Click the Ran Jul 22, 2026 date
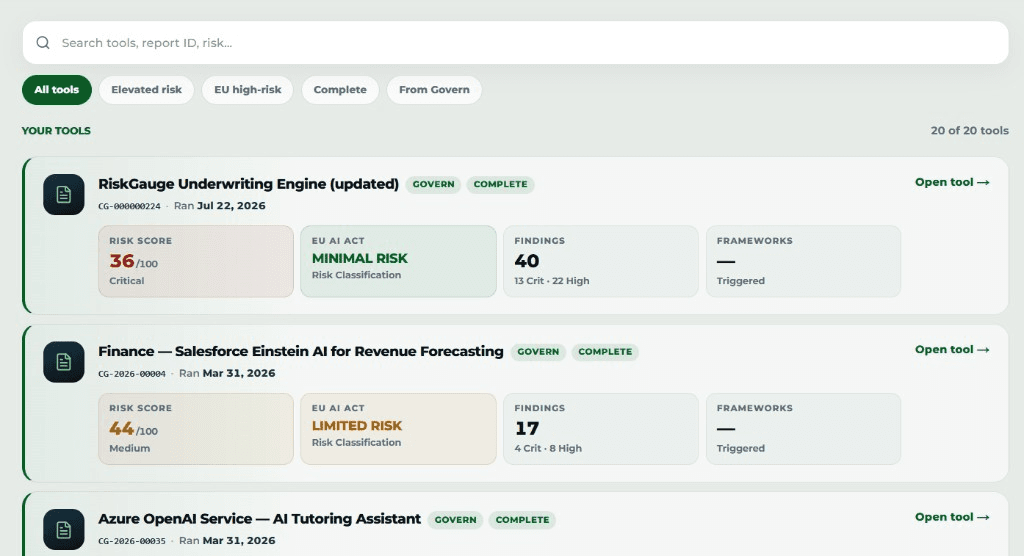The height and width of the screenshot is (556, 1024). 219,206
